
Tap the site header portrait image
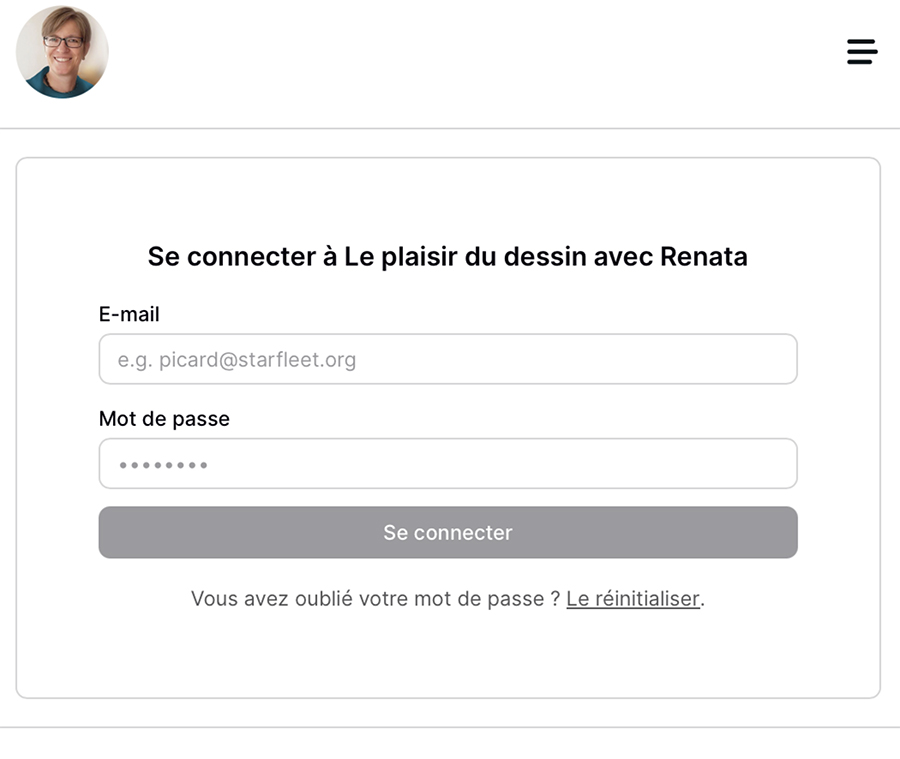(62, 52)
